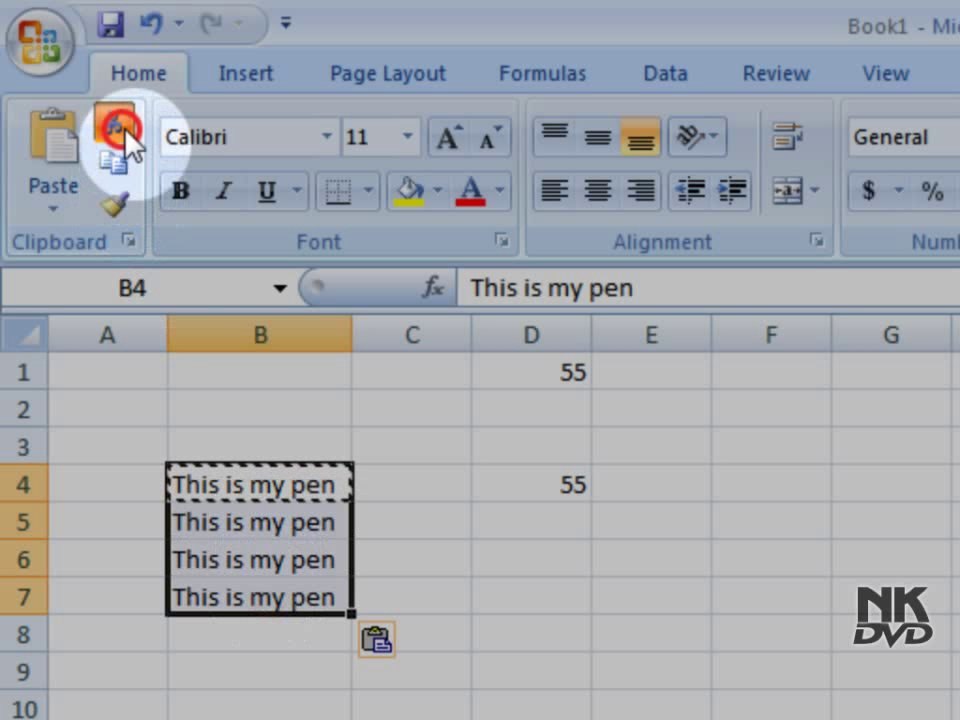Open the Office Button menu

pos(40,42)
